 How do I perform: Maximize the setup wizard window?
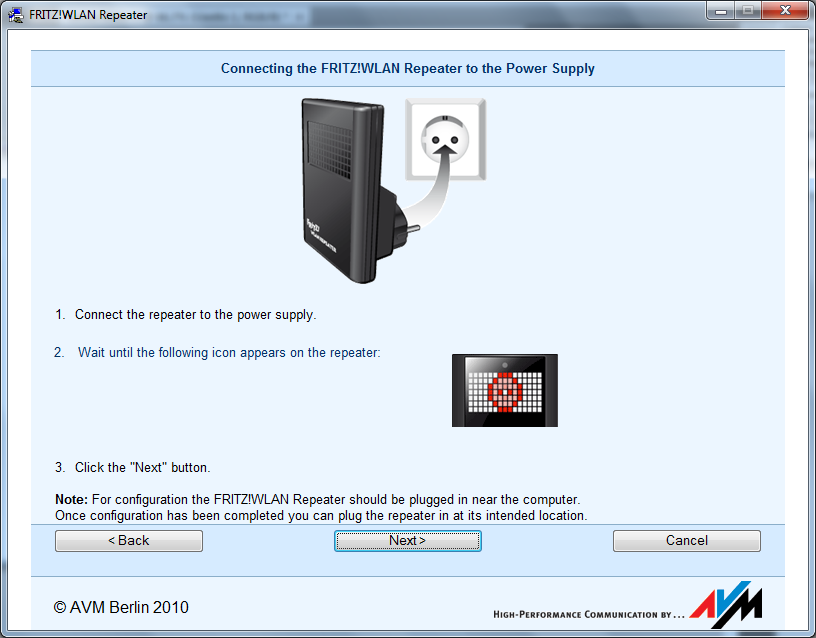[x=749, y=11]
